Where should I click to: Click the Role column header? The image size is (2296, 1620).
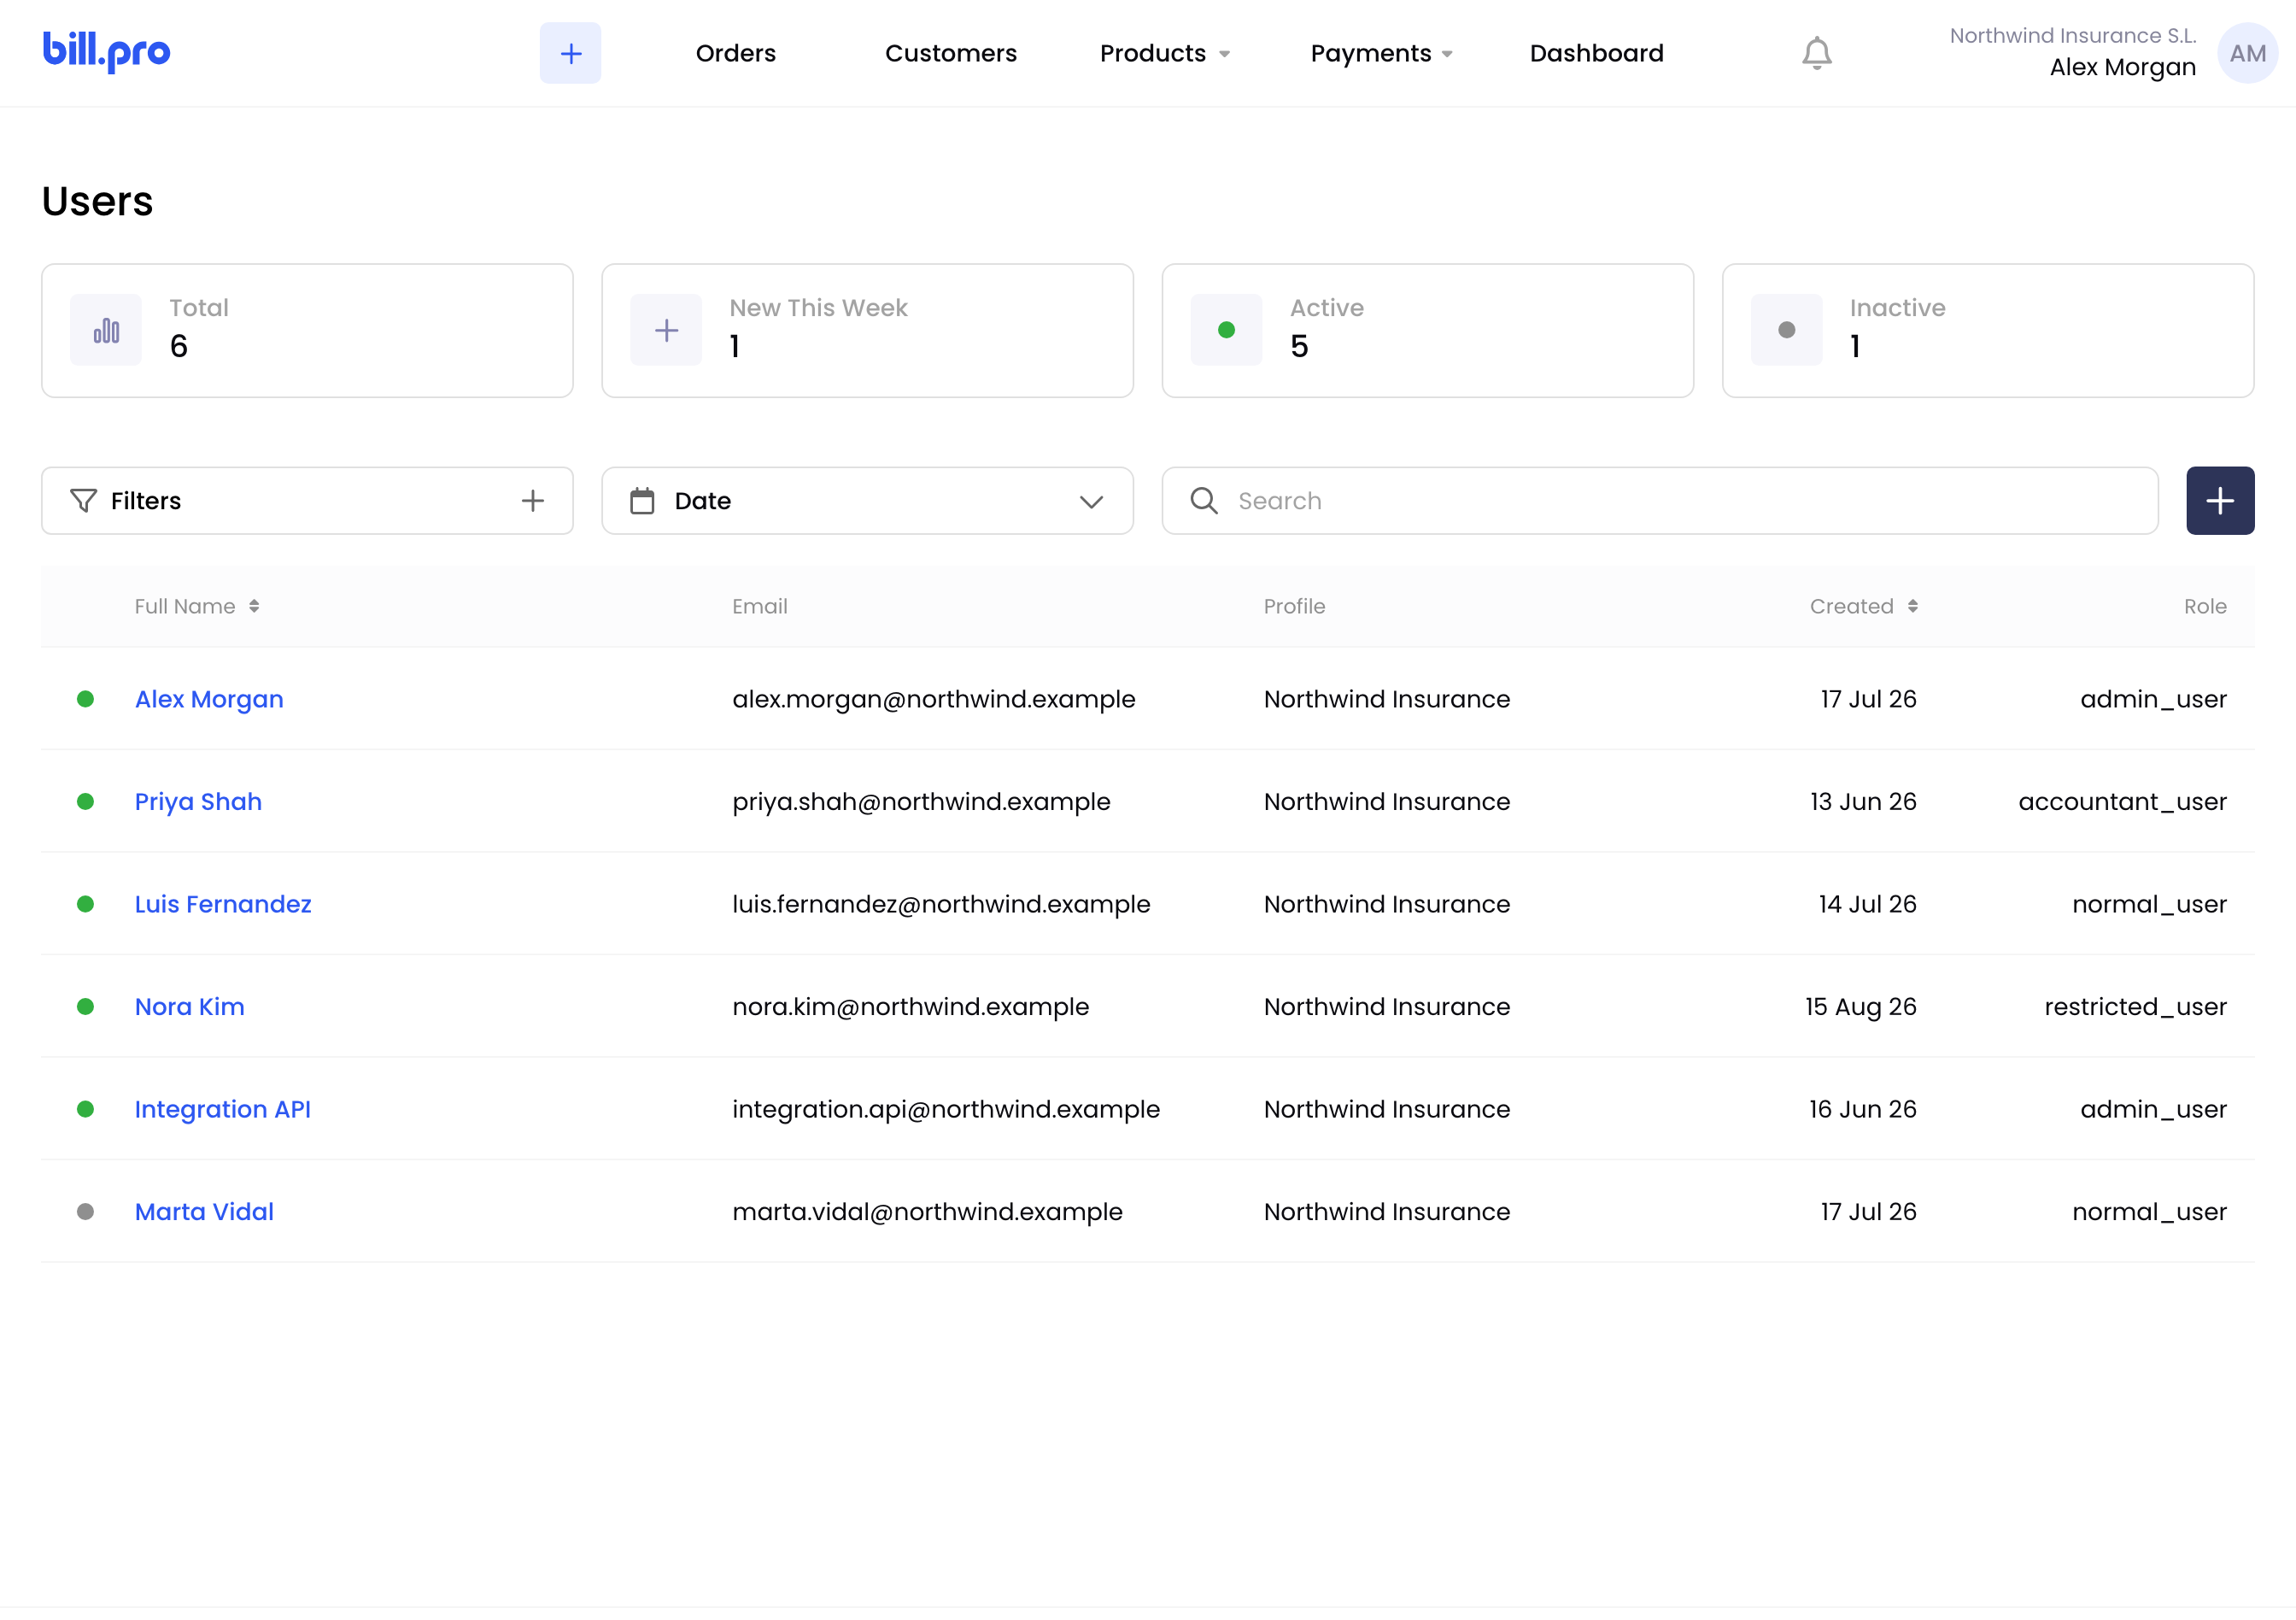(2205, 606)
